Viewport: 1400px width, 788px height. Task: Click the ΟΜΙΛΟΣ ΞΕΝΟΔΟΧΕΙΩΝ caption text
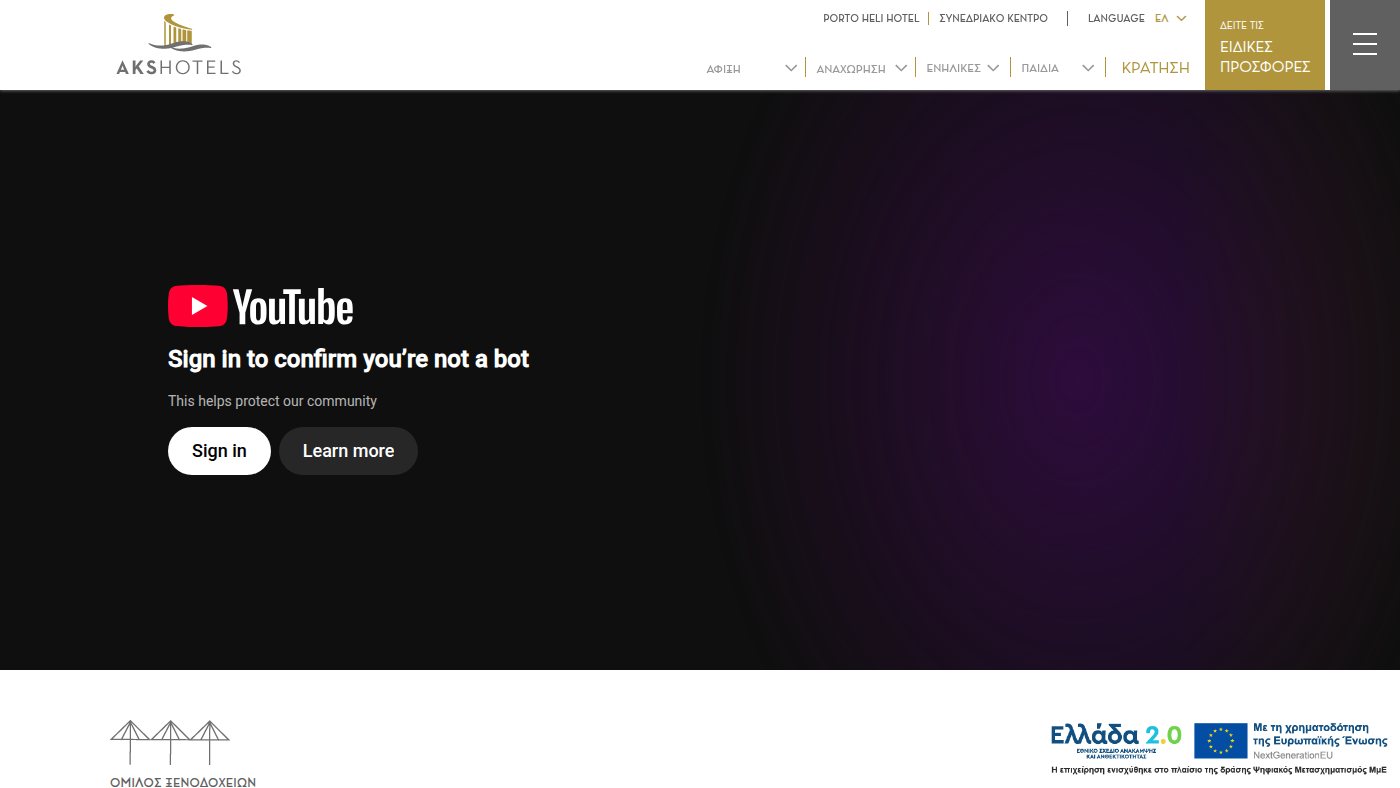tap(183, 781)
